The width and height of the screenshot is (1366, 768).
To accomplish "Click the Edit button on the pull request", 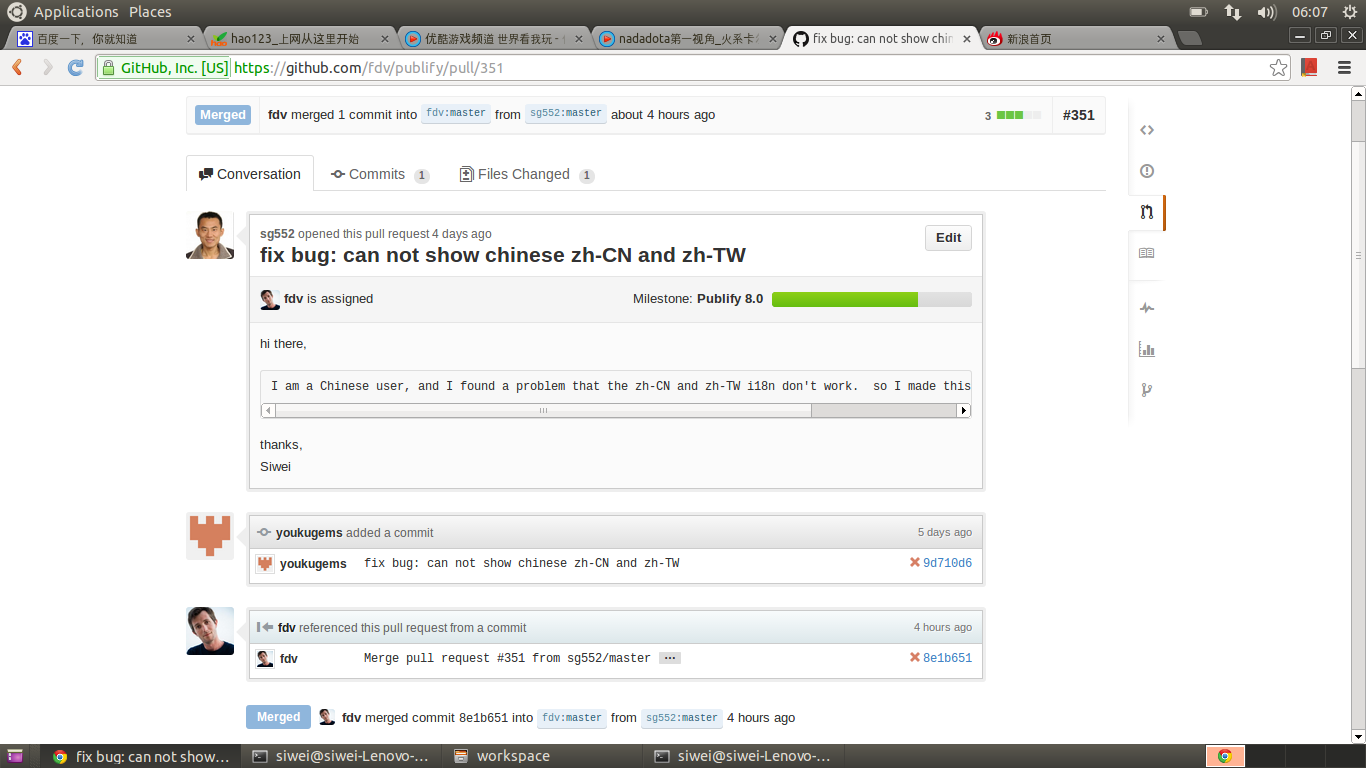I will pyautogui.click(x=946, y=237).
